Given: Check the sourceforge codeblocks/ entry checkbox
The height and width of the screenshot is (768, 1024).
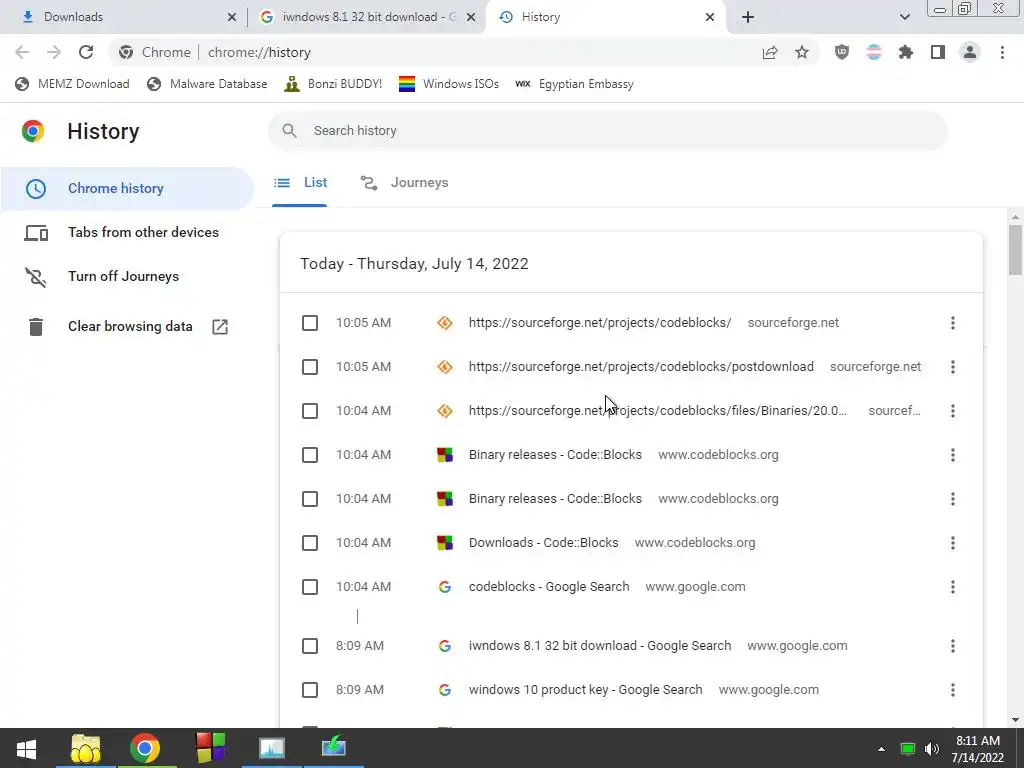Looking at the screenshot, I should click(310, 323).
